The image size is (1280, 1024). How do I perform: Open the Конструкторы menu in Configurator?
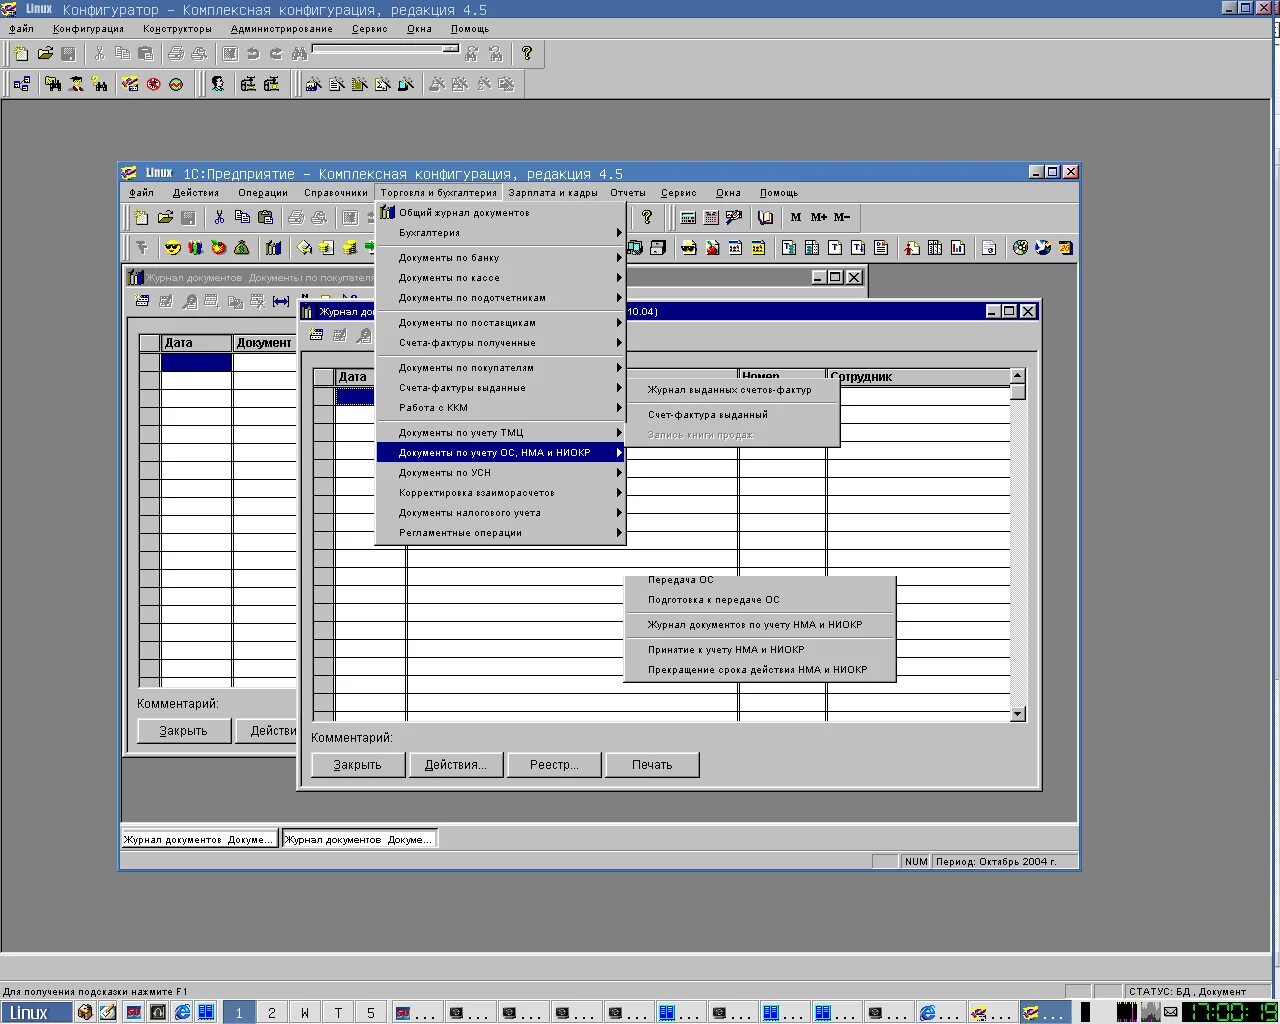tap(177, 29)
